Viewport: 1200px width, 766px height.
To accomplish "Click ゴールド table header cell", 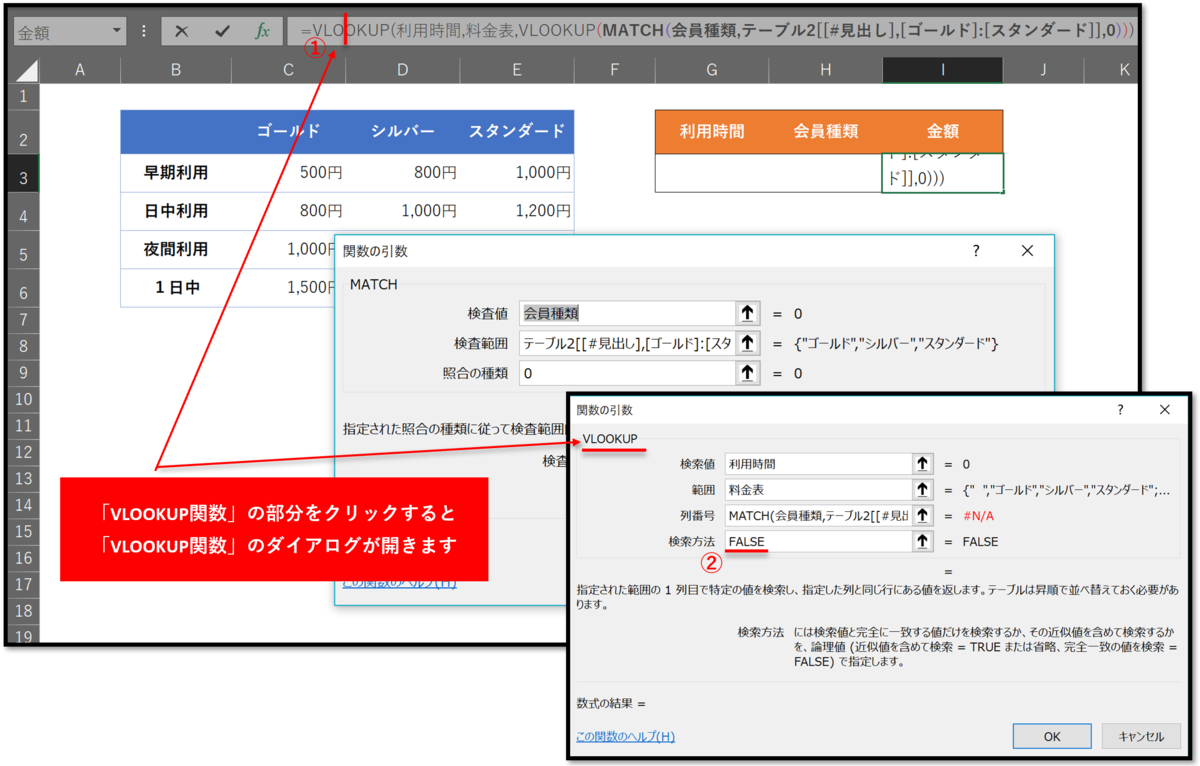I will coord(289,131).
